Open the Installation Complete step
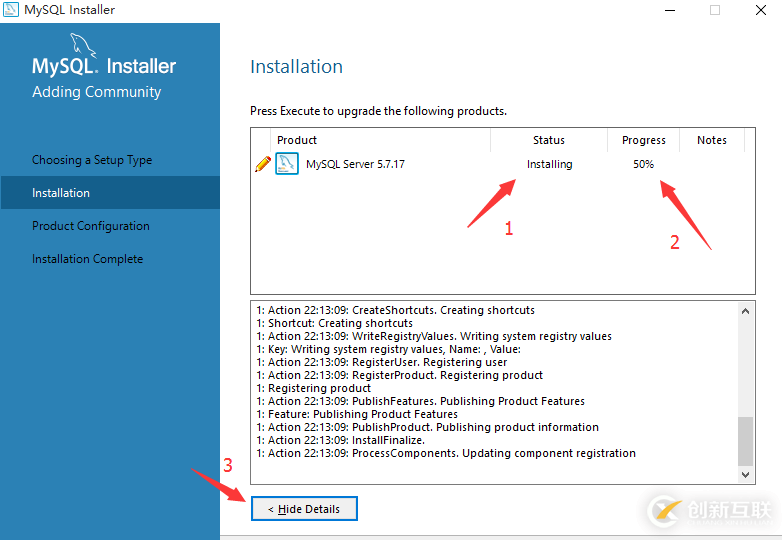 [x=87, y=259]
